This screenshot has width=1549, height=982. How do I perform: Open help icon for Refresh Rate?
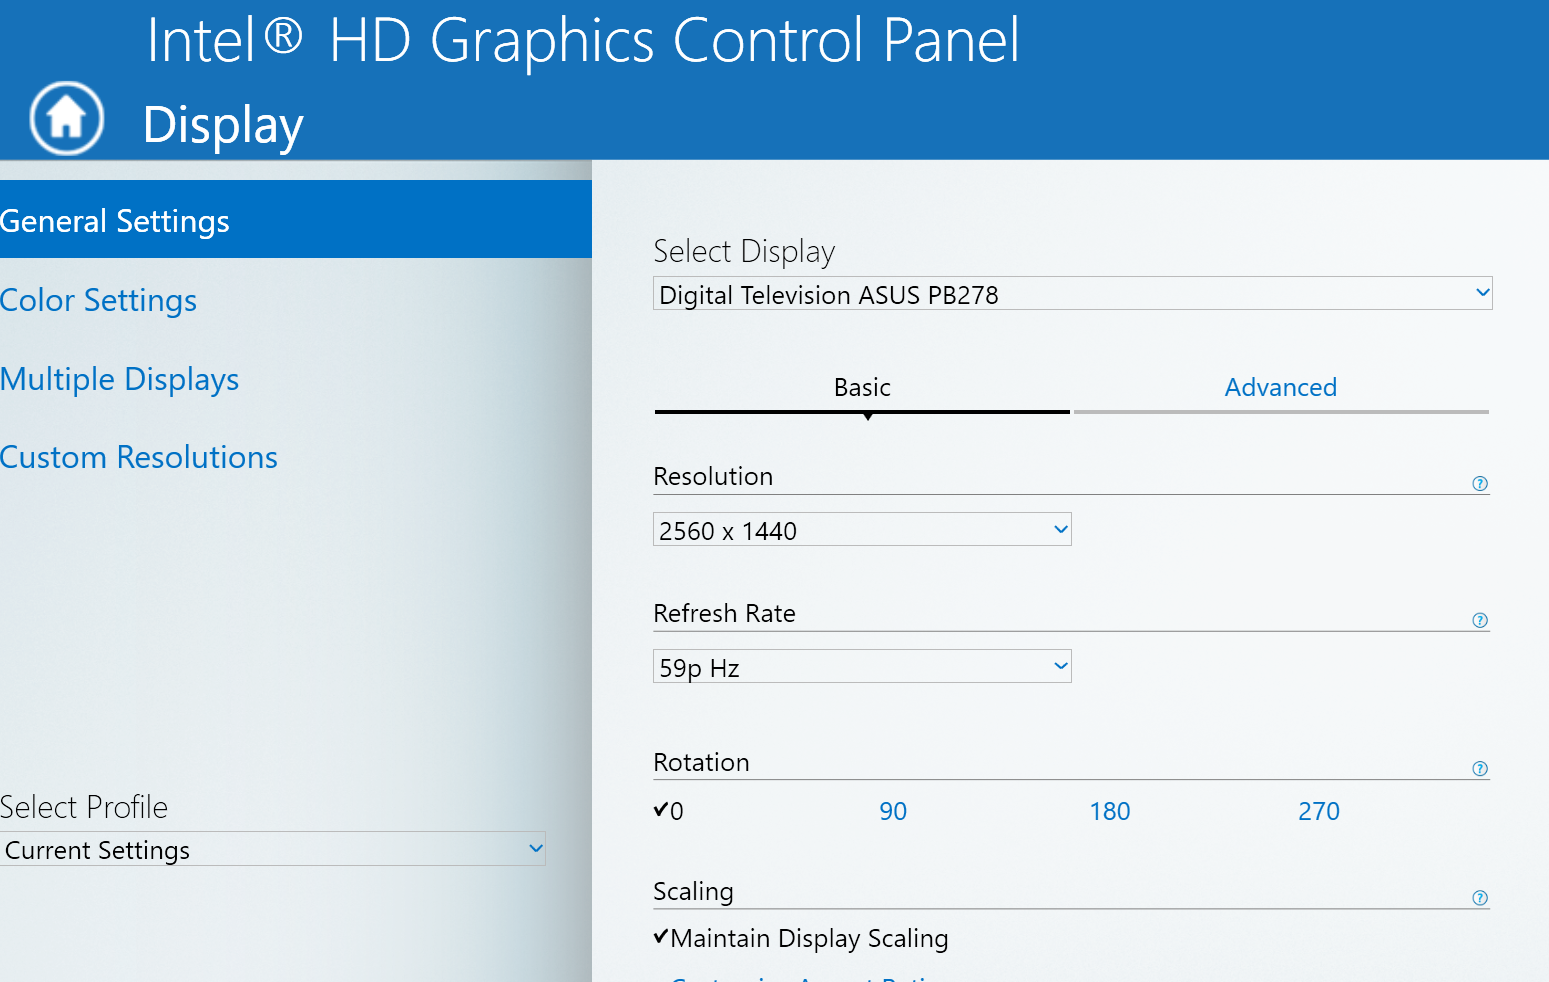[1480, 621]
